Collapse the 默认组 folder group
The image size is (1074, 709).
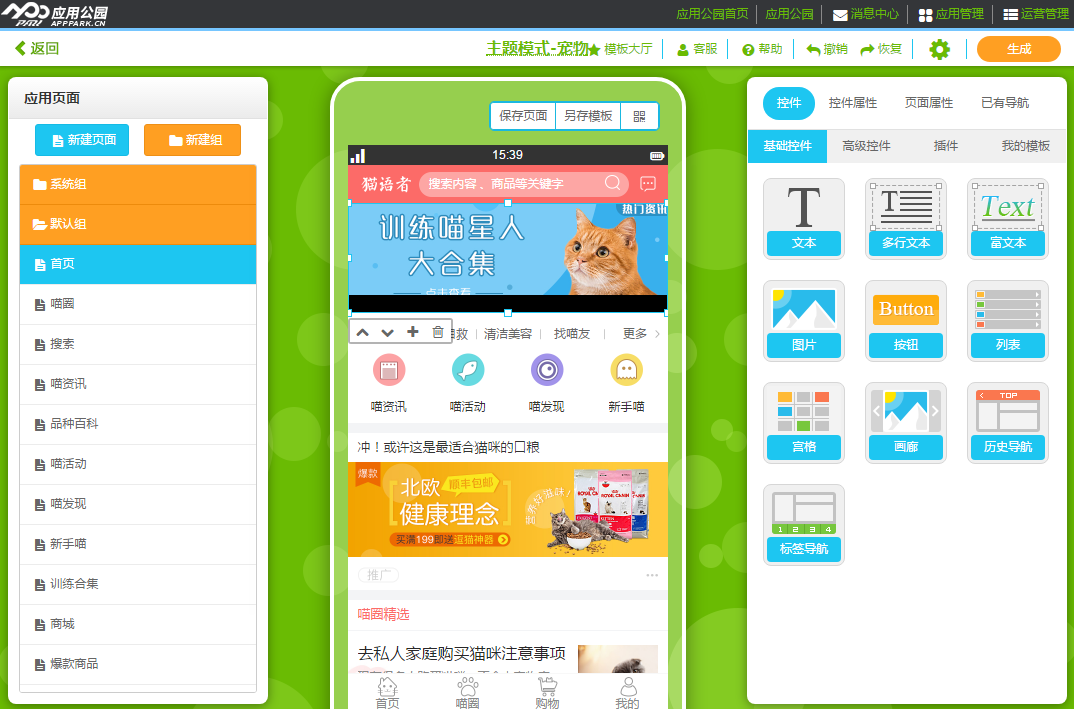(138, 224)
